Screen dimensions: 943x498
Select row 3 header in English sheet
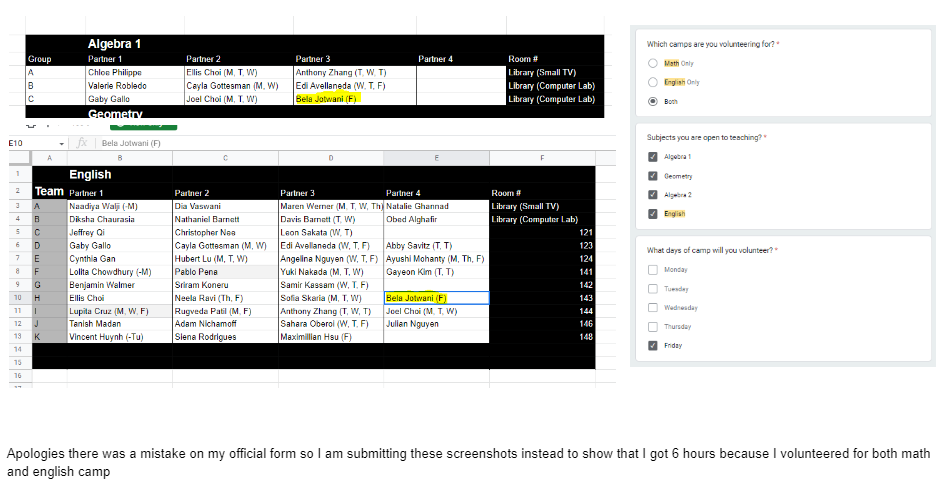18,206
